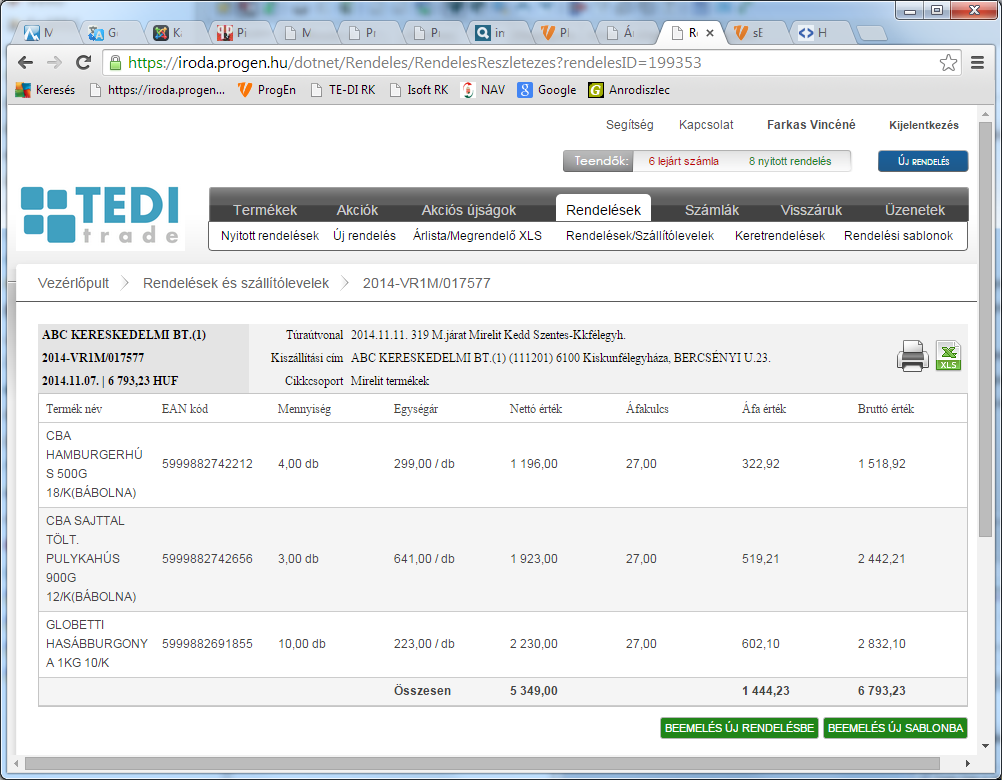This screenshot has height=780, width=1002.
Task: Click the Kapcsolat link
Action: point(706,125)
